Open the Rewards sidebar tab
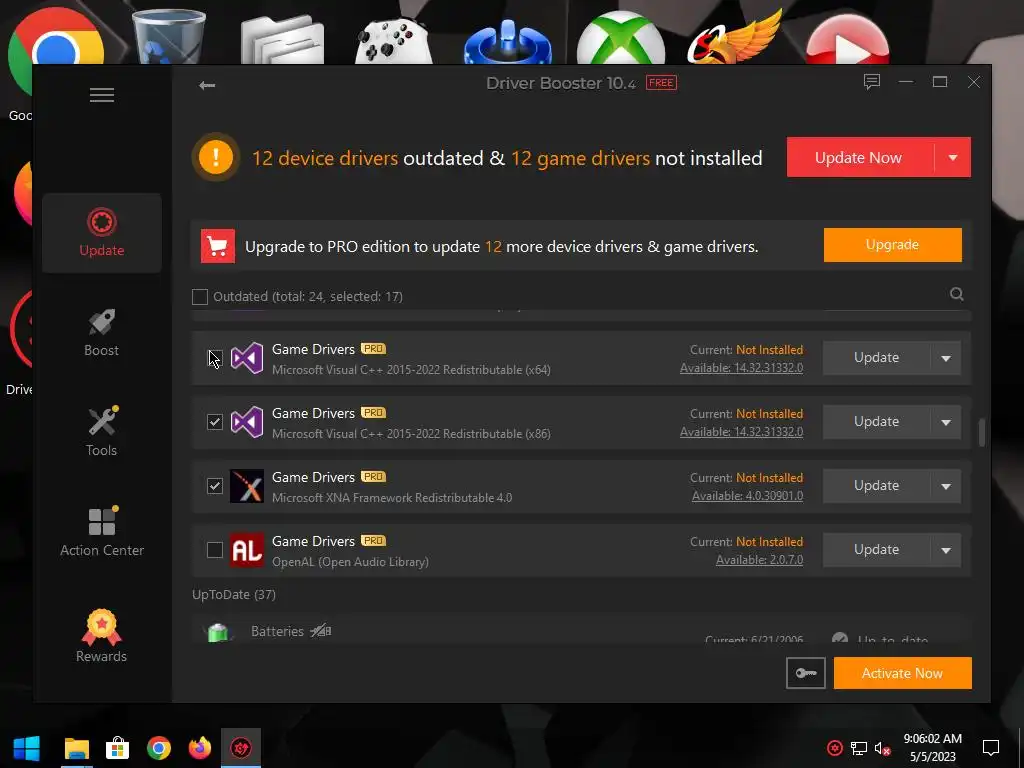 click(x=102, y=637)
